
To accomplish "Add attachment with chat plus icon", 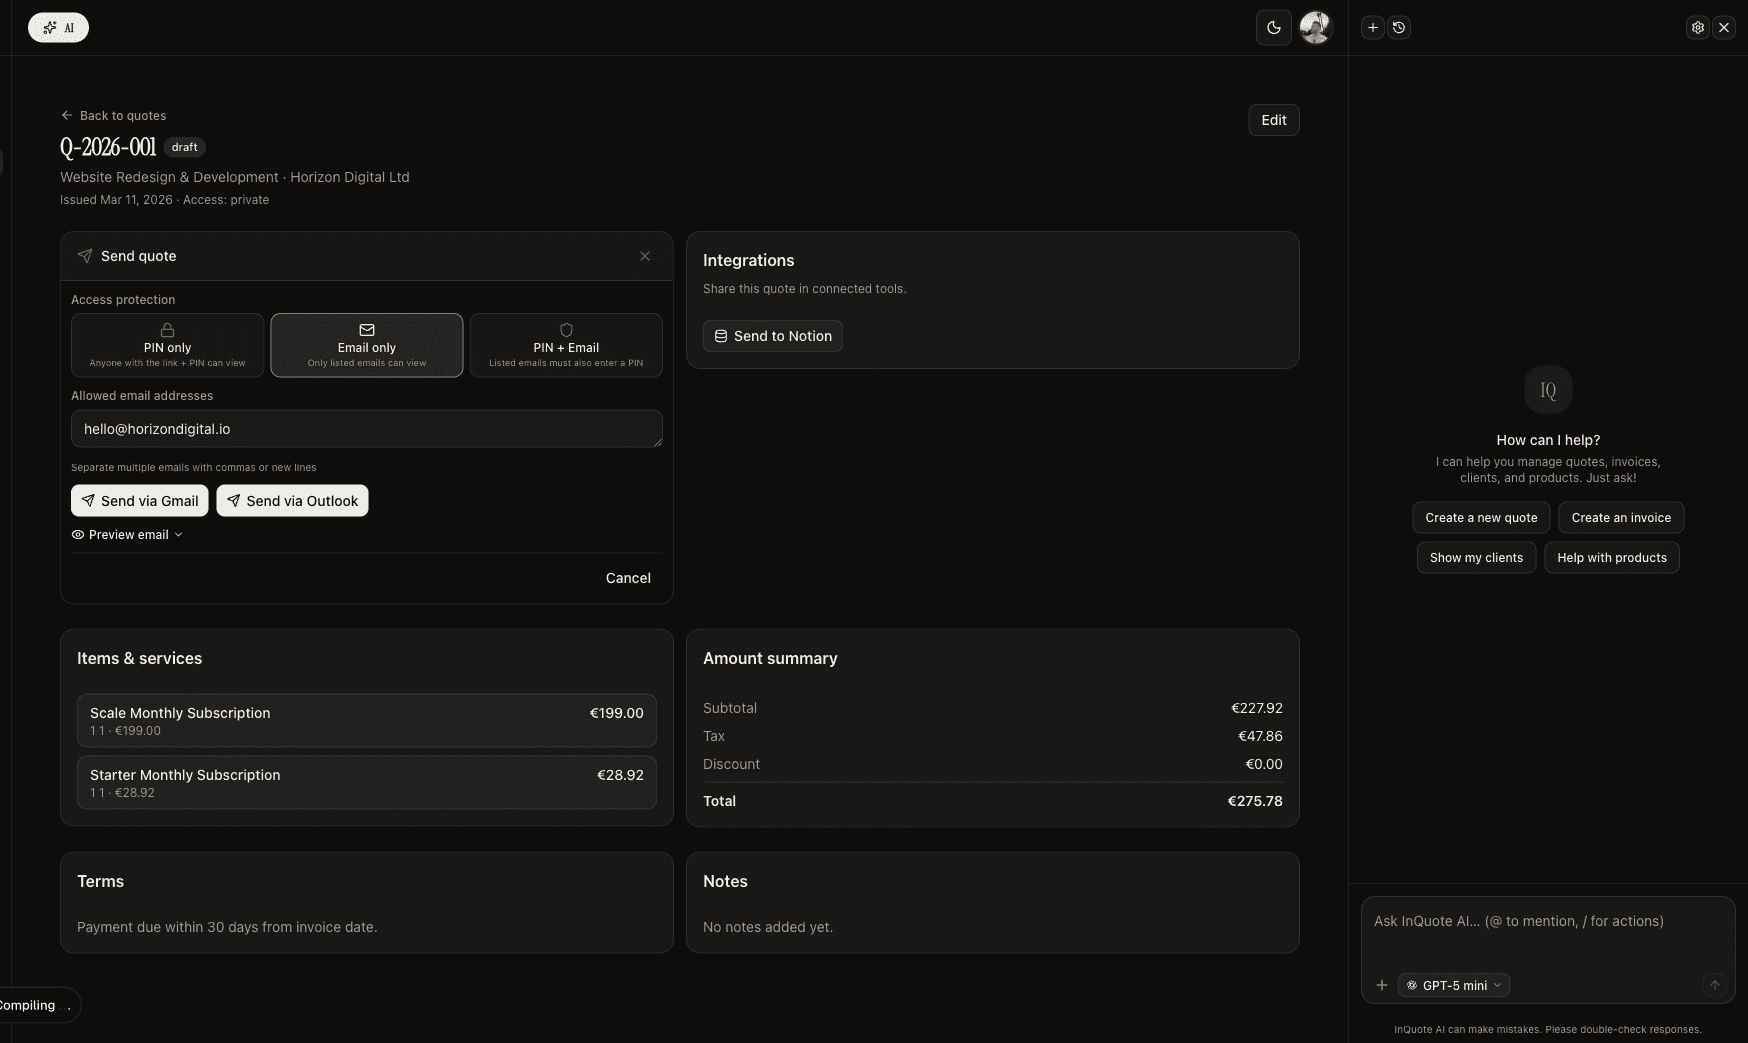I will (1382, 985).
